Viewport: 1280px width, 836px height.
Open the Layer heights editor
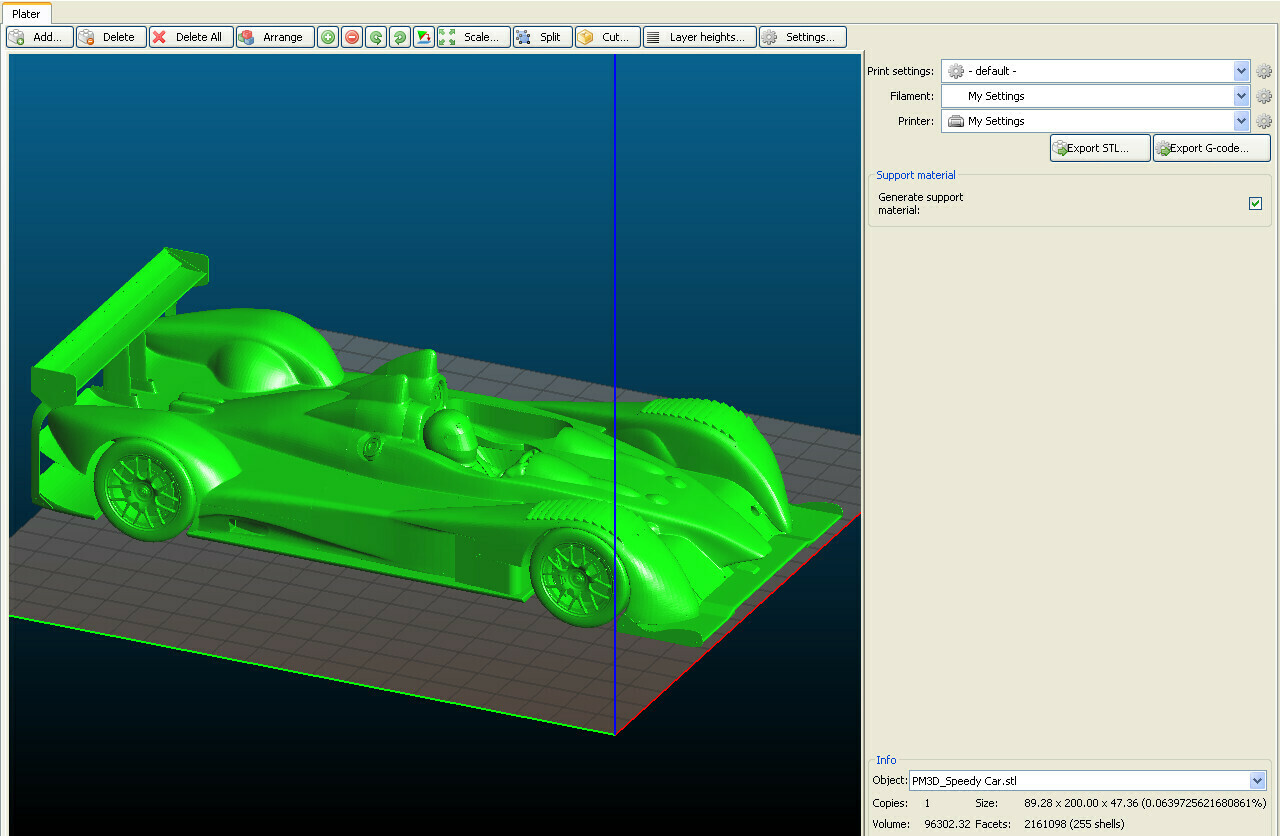point(699,36)
